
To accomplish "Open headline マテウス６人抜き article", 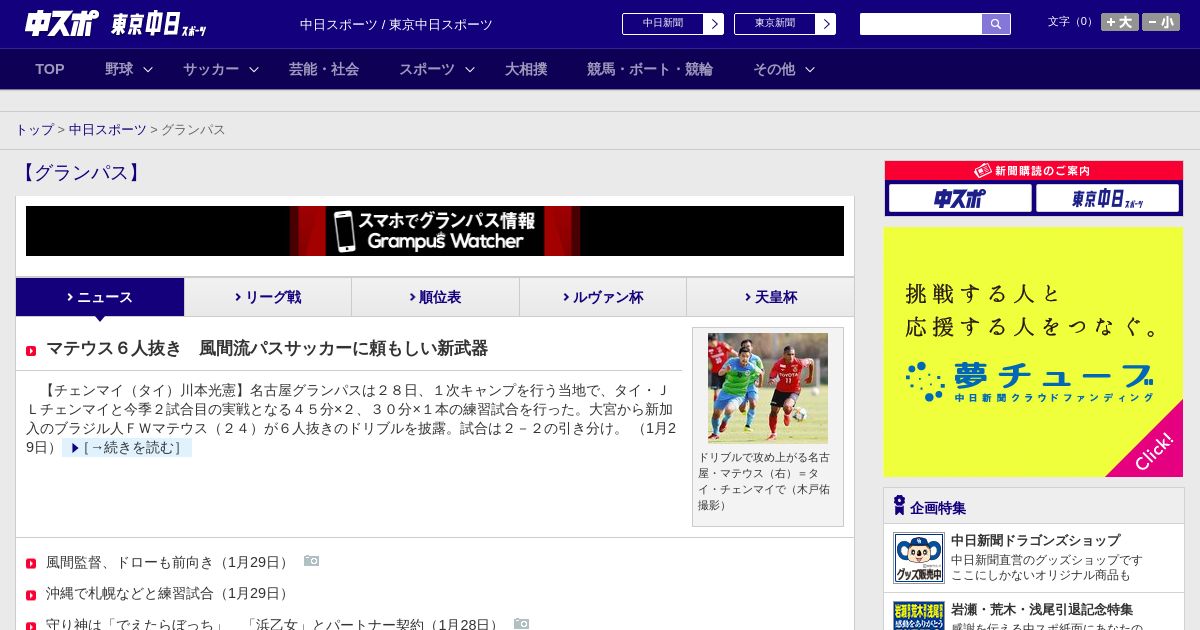I will click(x=267, y=349).
